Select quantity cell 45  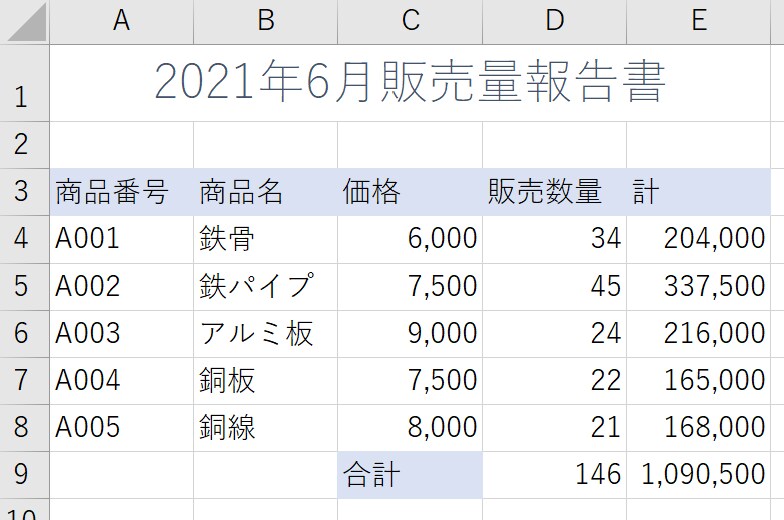point(554,286)
